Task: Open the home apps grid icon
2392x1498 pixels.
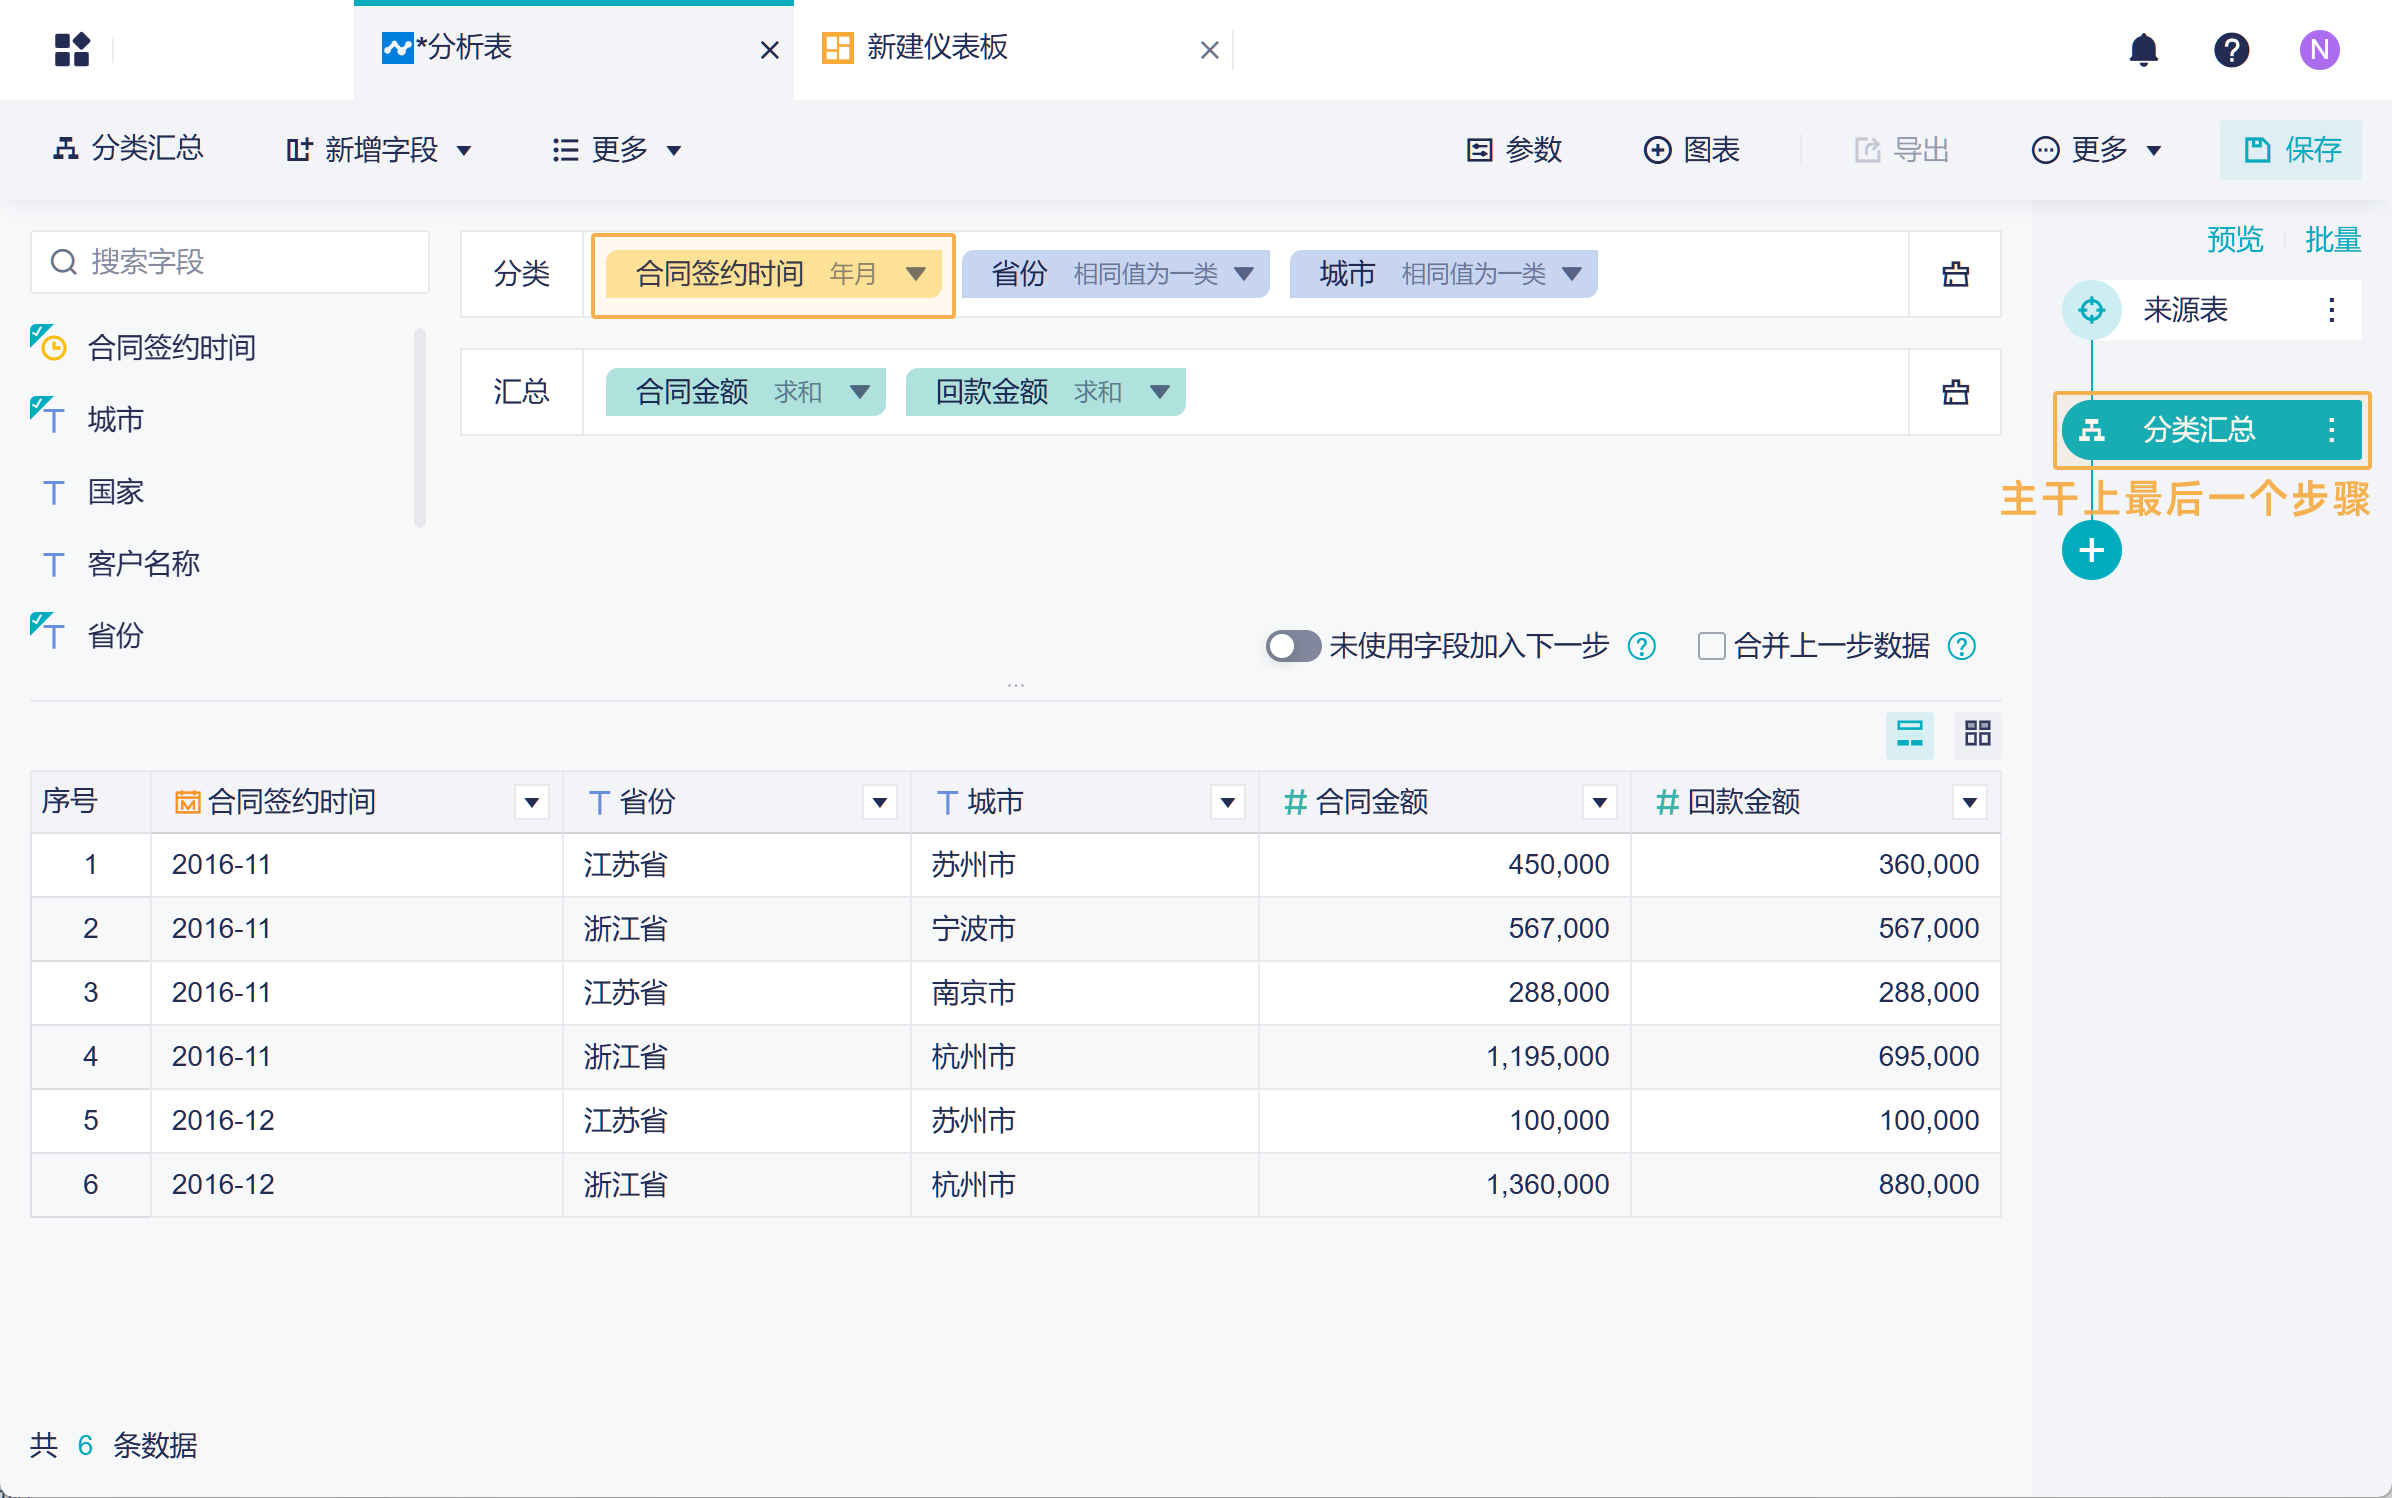Action: [x=72, y=49]
